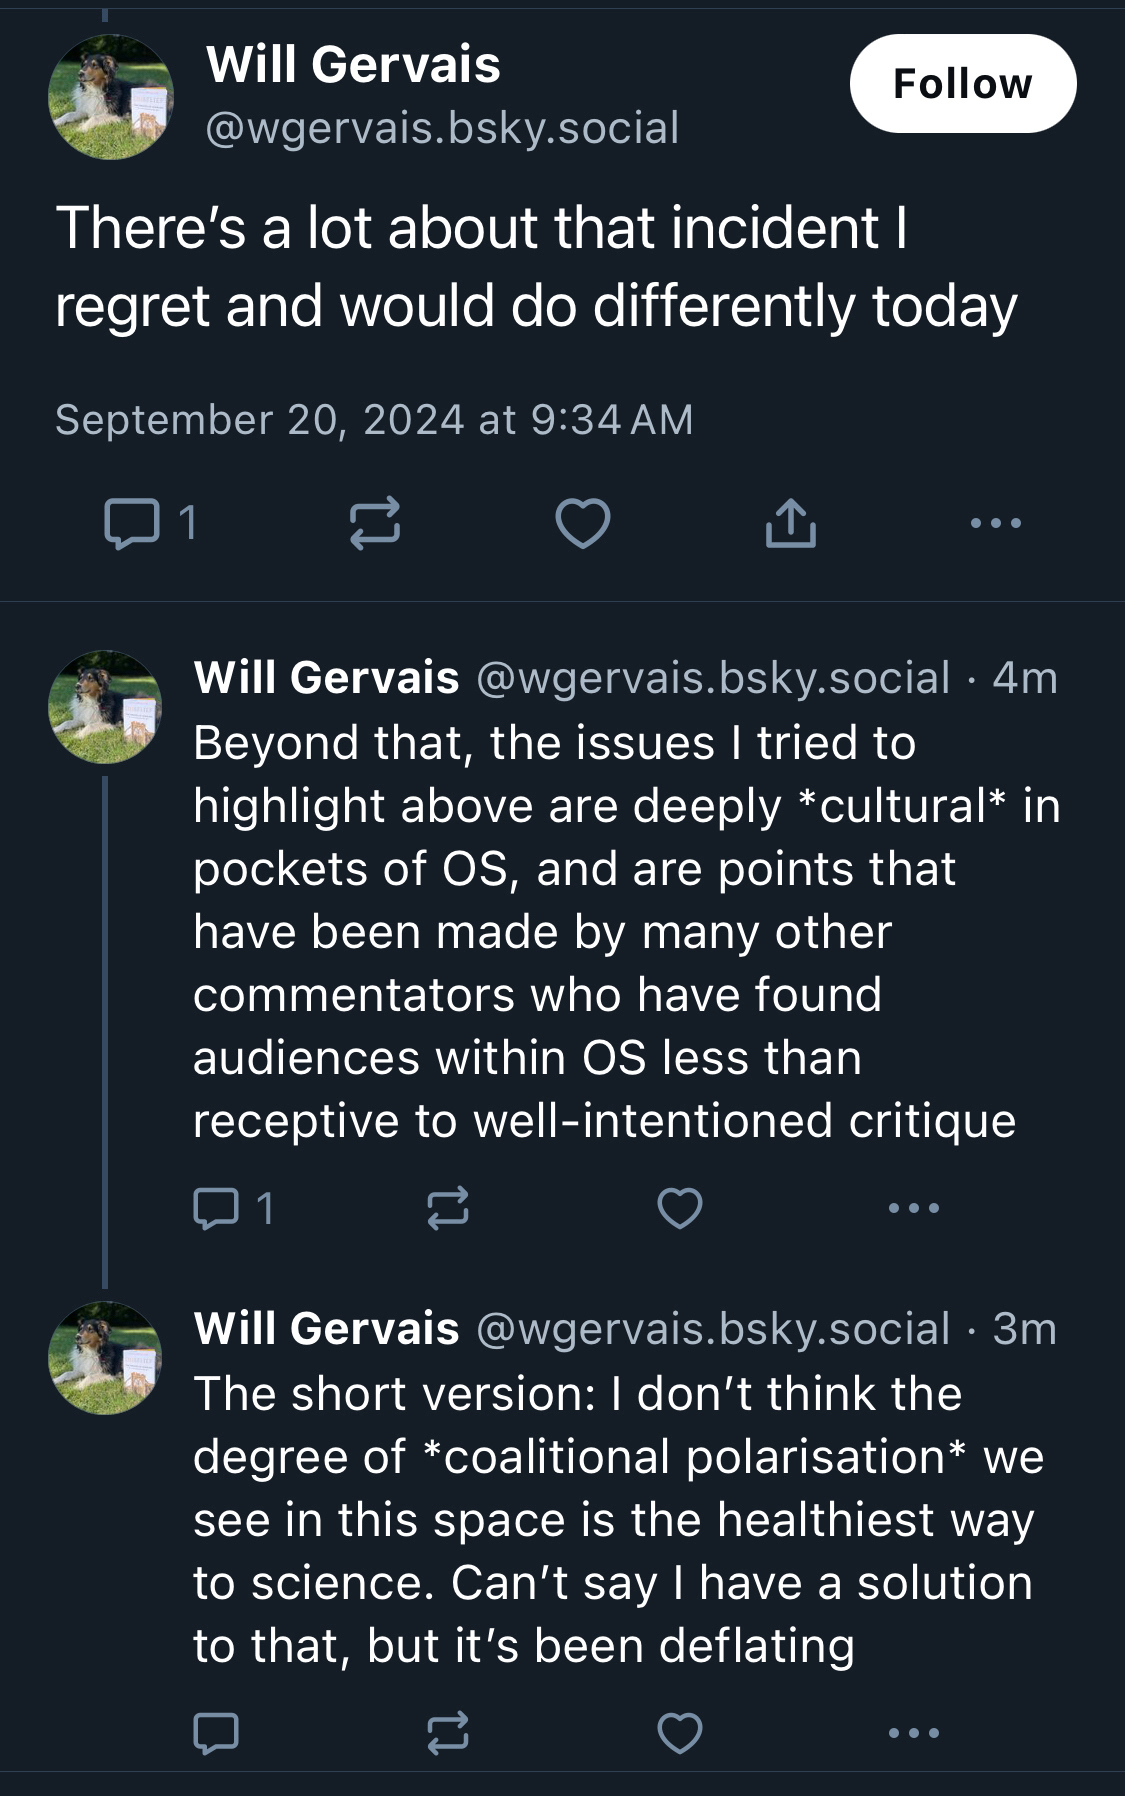1125x1796 pixels.
Task: Open reply on the main post
Action: tap(132, 523)
